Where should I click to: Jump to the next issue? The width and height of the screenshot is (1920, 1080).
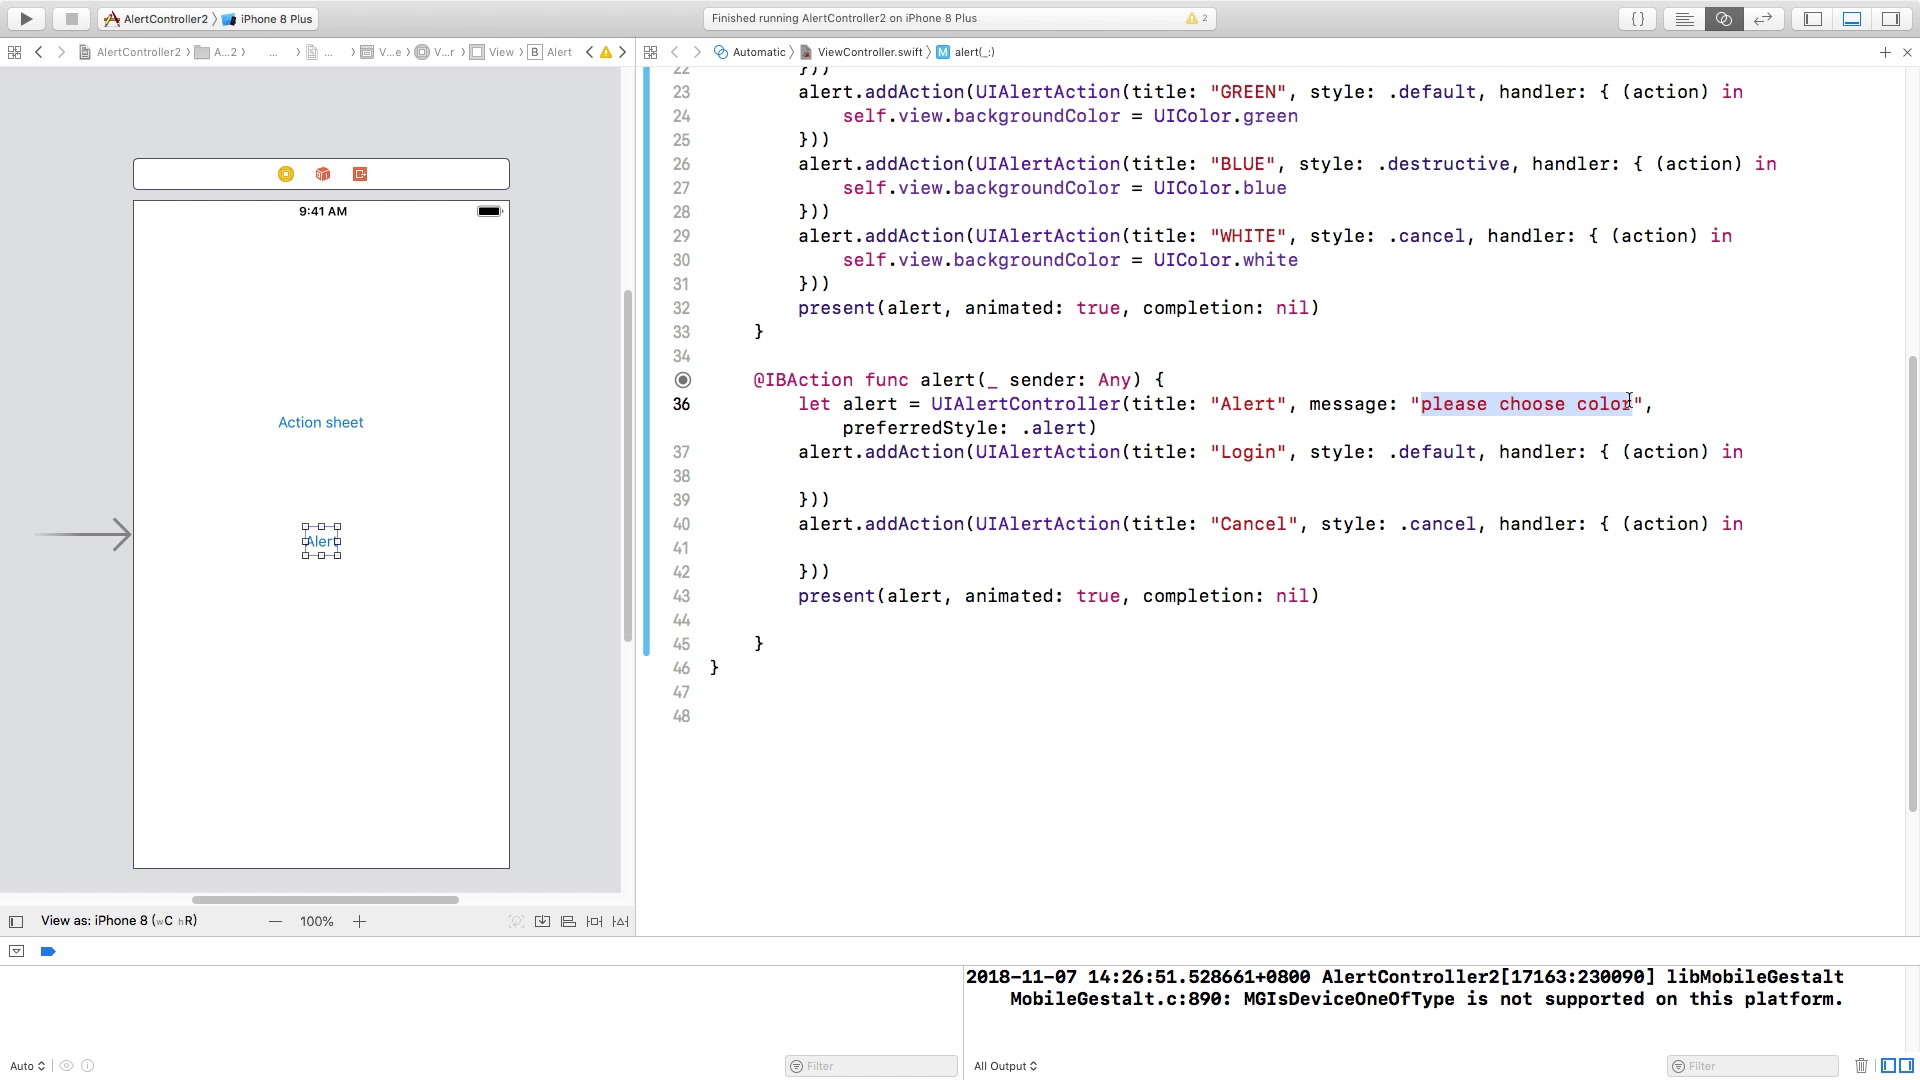point(623,52)
